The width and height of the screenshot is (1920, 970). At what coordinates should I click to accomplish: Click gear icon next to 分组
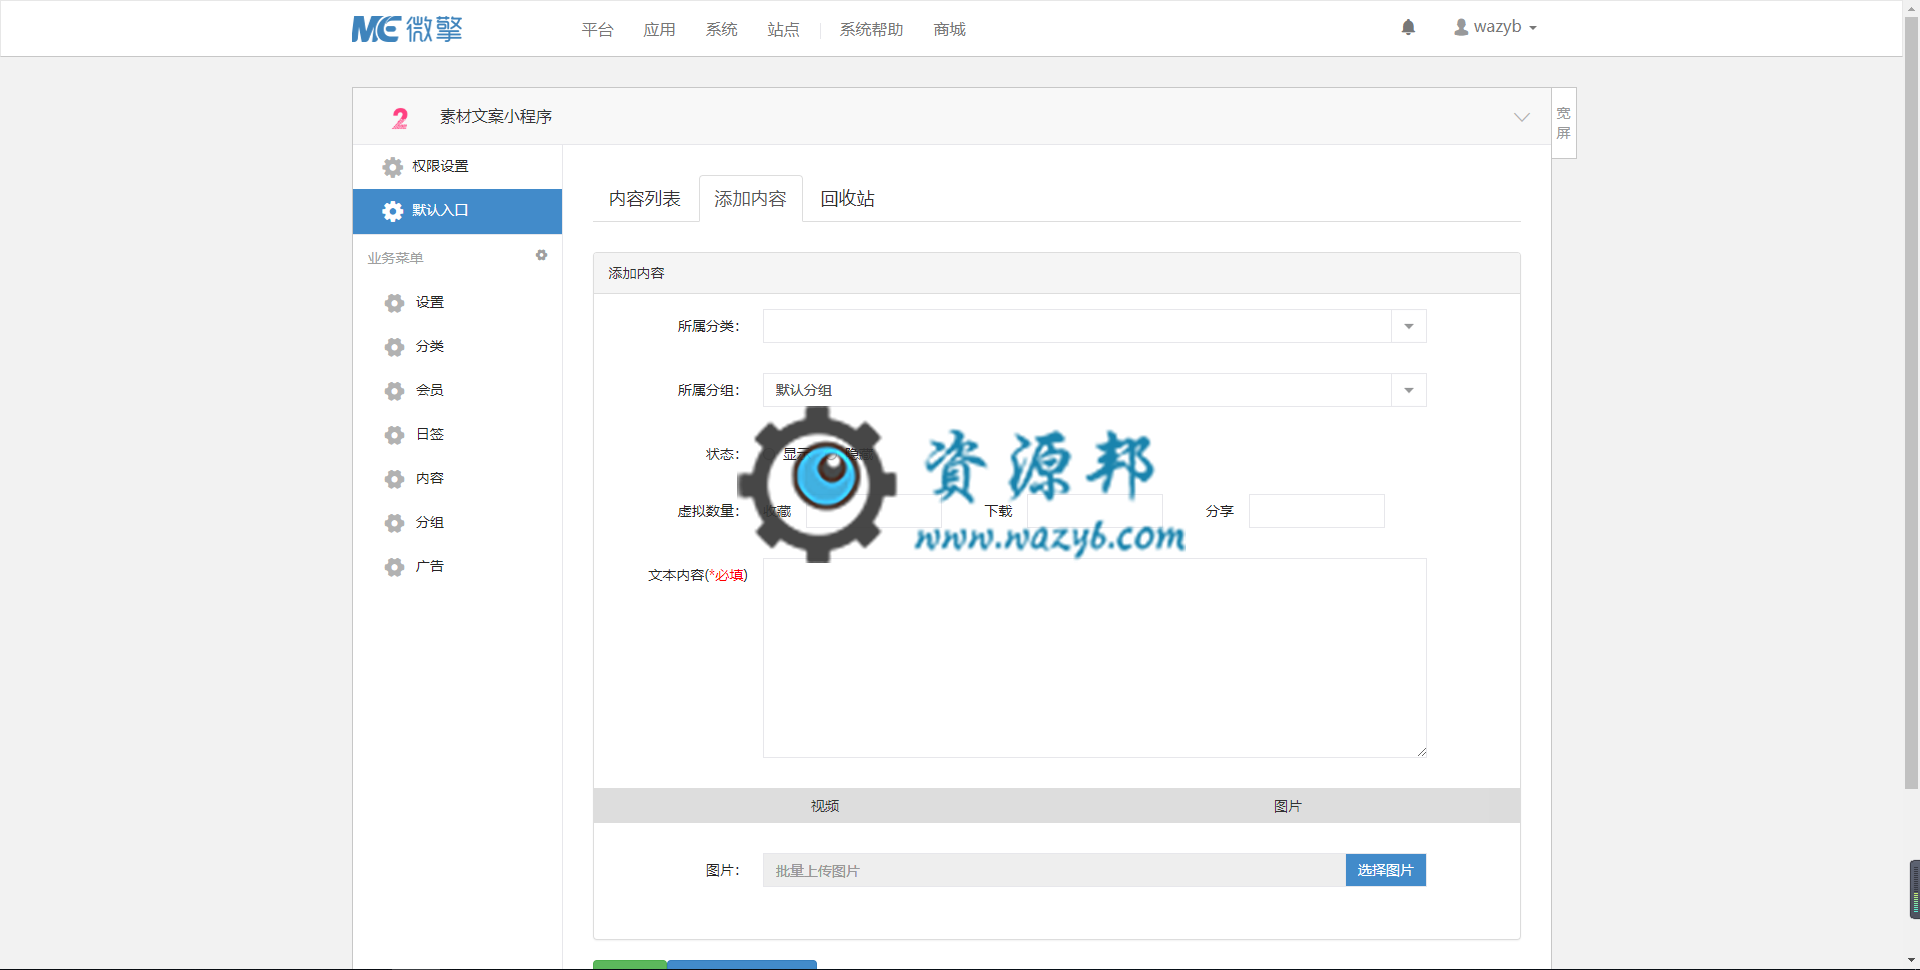click(395, 523)
